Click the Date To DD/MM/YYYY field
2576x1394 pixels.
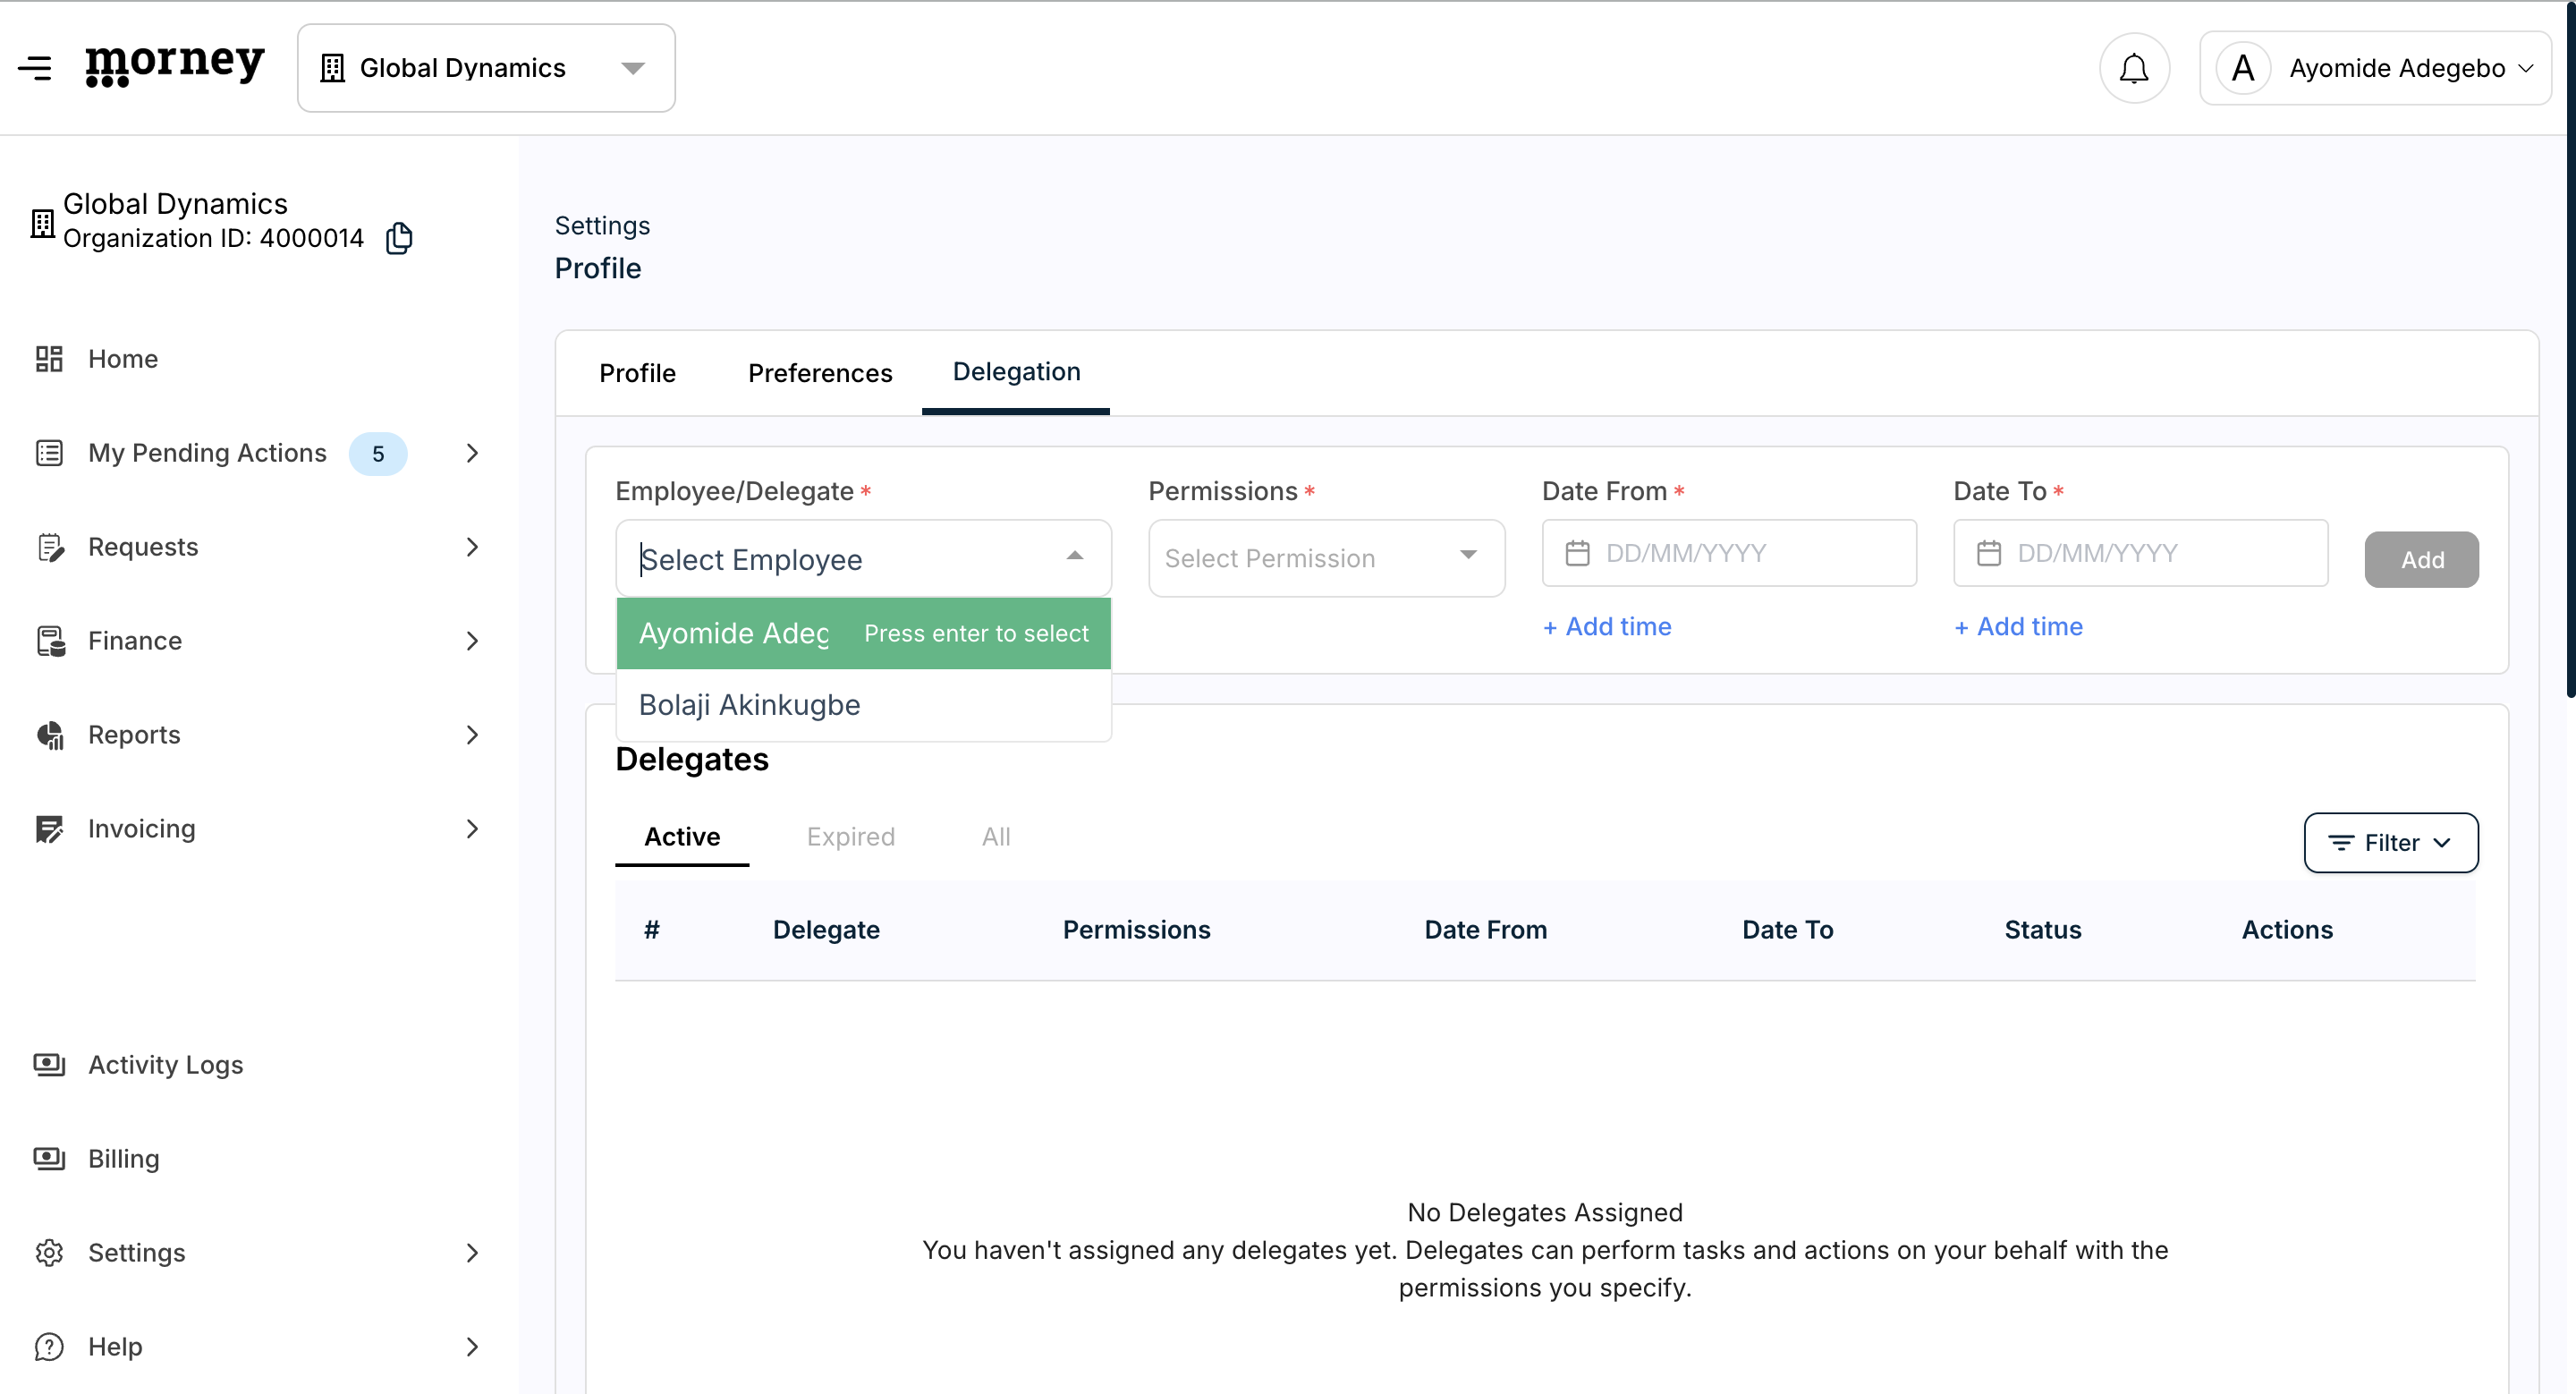pyautogui.click(x=2141, y=553)
